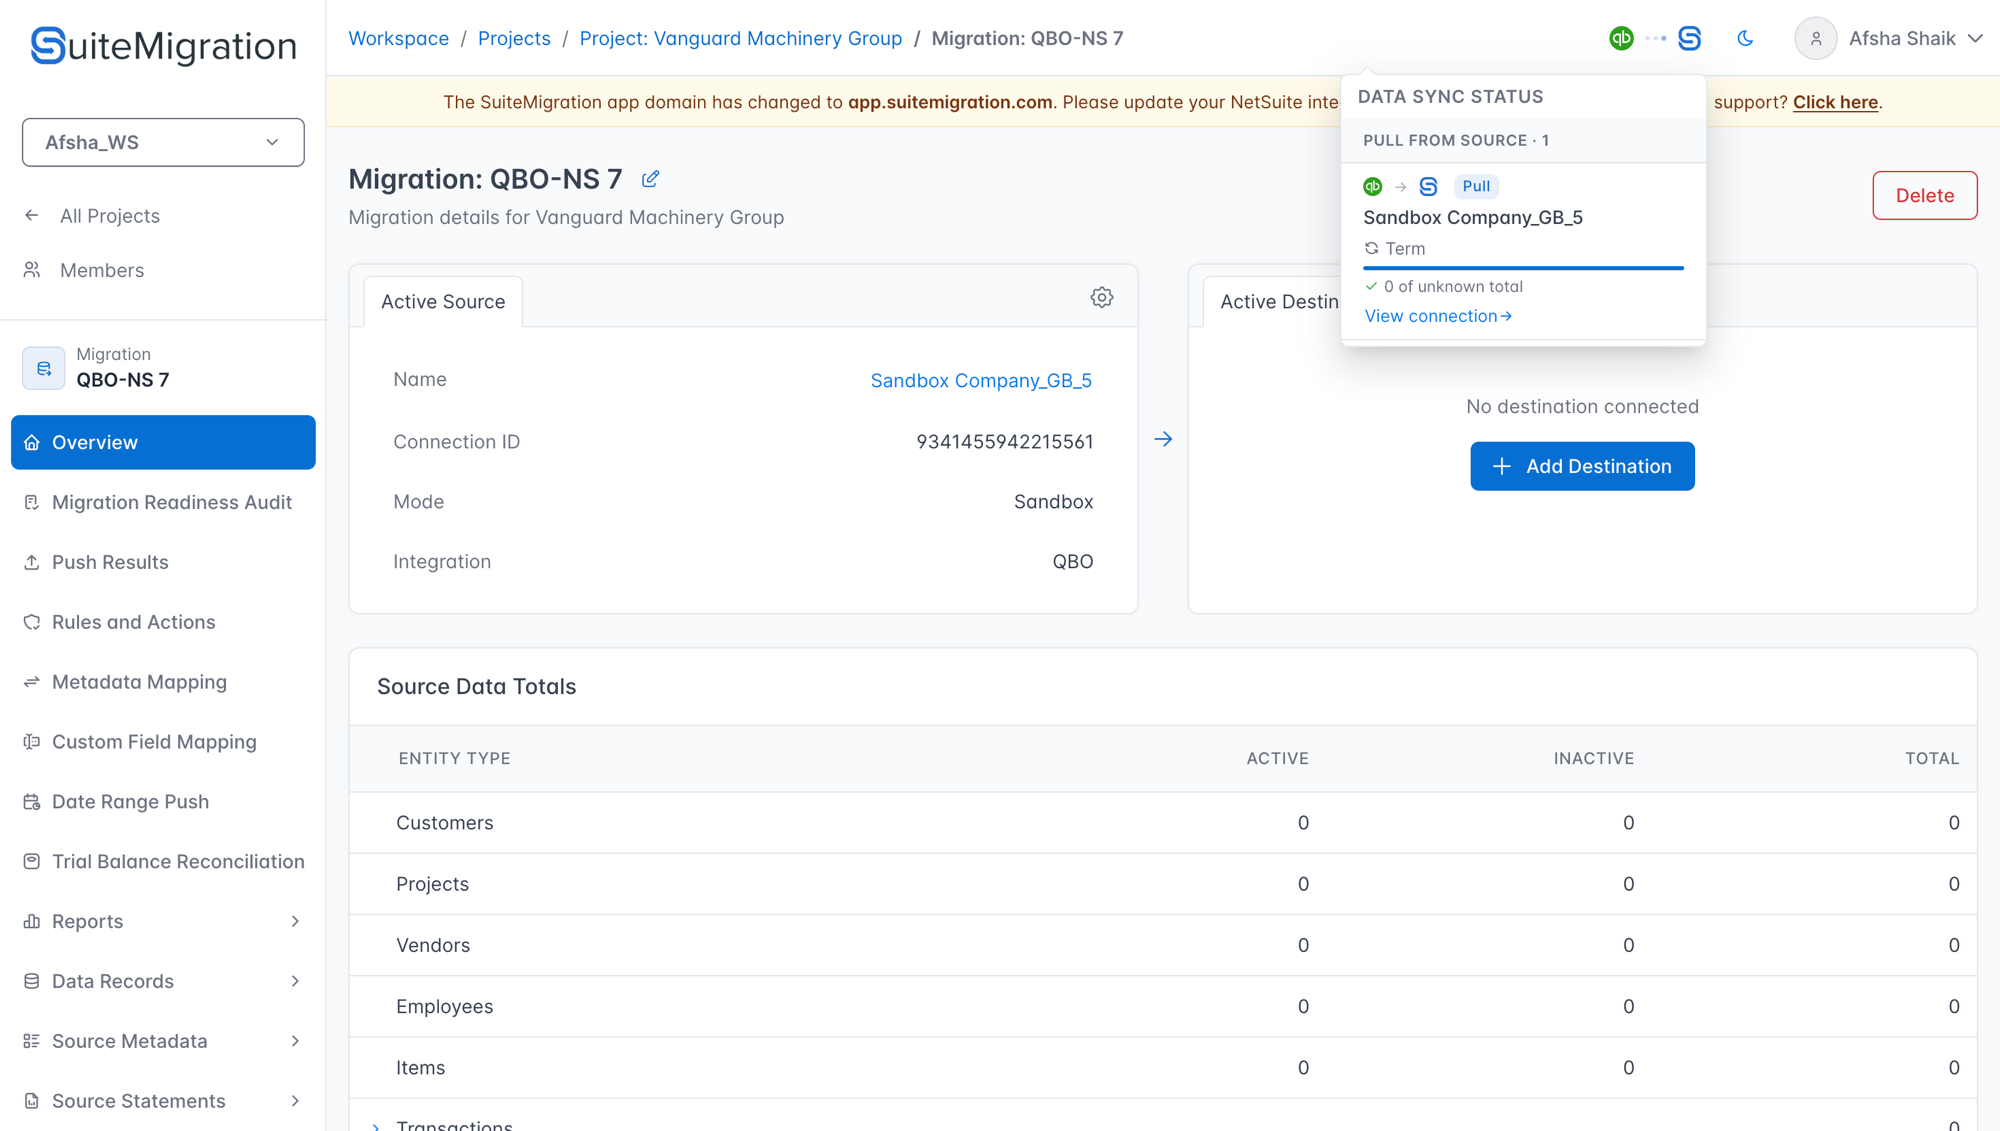Open the Afsha Shaik user menu
2000x1131 pixels.
pos(1888,38)
